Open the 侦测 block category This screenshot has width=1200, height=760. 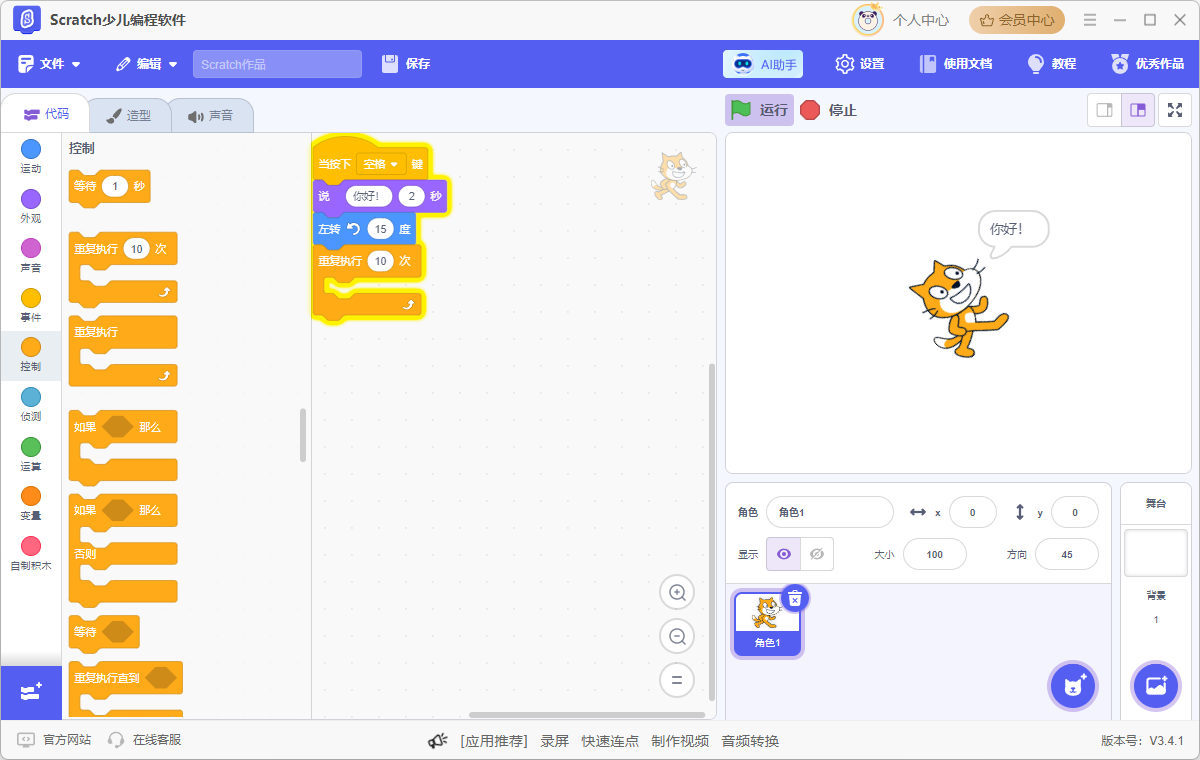pyautogui.click(x=31, y=405)
